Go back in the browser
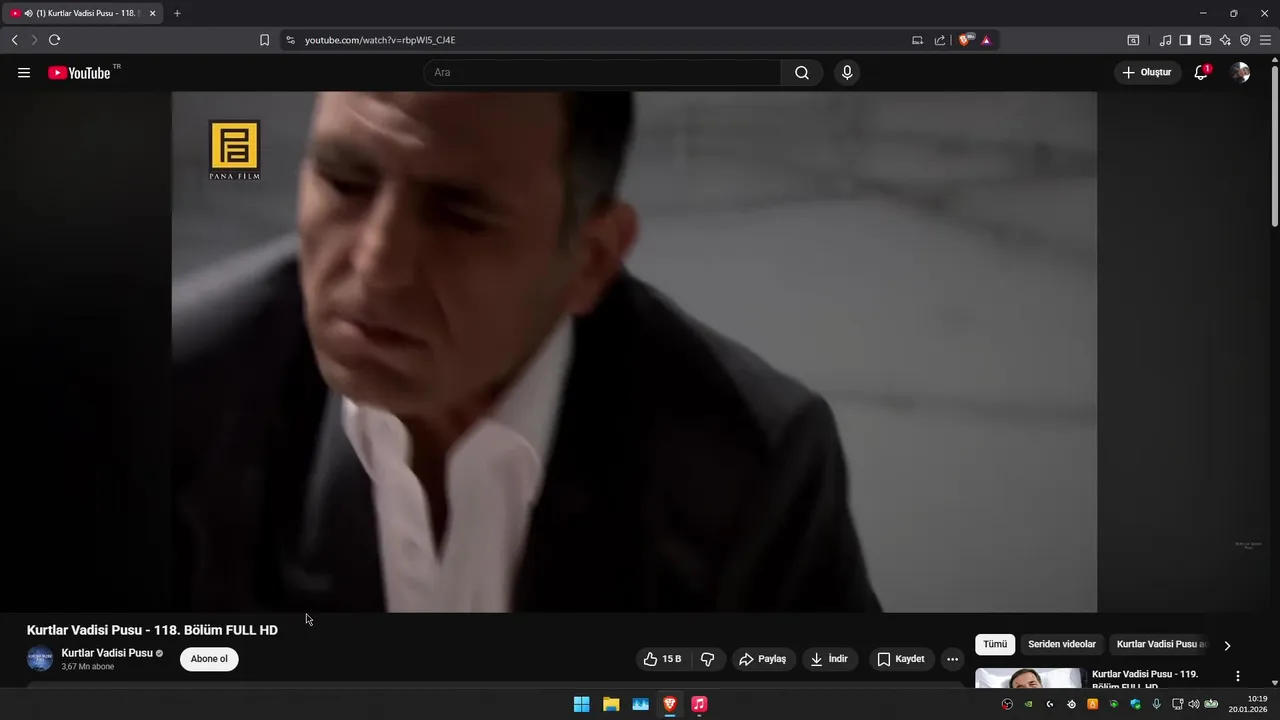1280x720 pixels. (14, 40)
